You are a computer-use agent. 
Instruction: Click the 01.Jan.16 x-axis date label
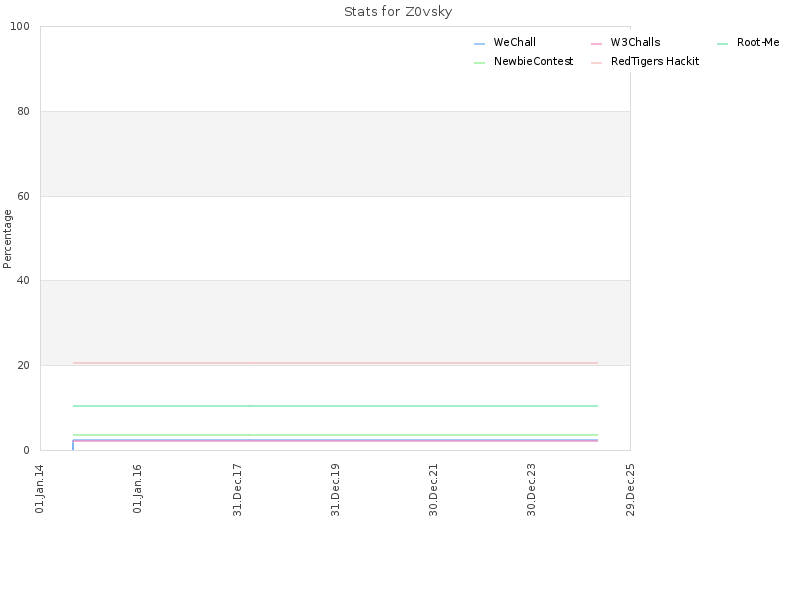click(x=137, y=488)
